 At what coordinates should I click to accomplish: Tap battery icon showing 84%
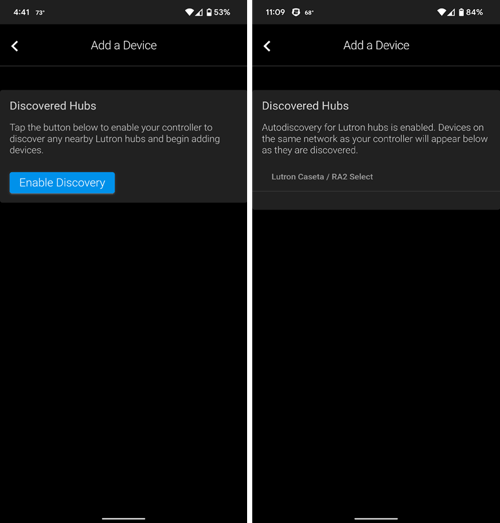click(461, 12)
